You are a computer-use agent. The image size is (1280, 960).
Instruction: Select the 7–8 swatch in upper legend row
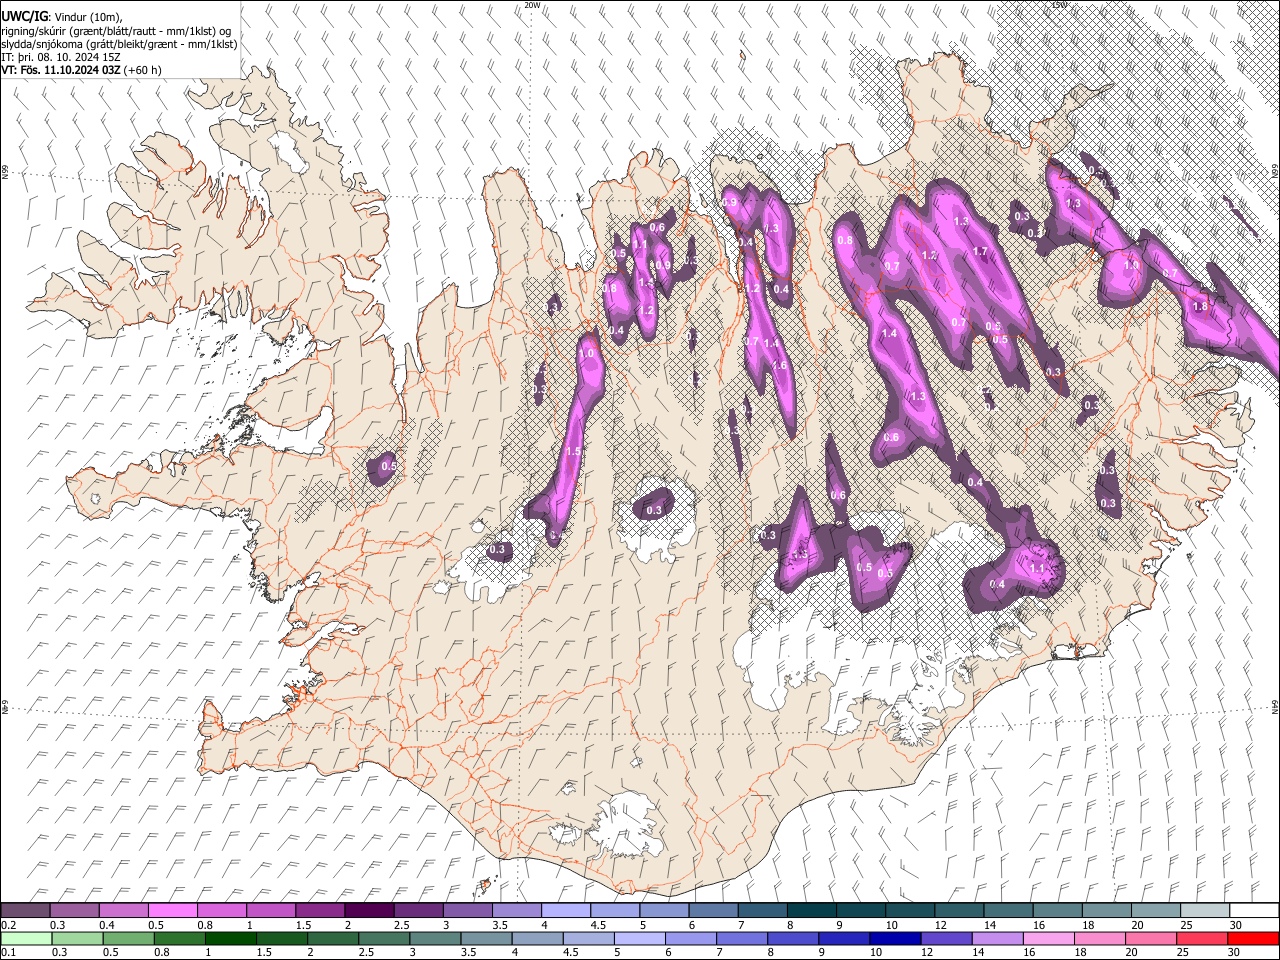tap(762, 910)
